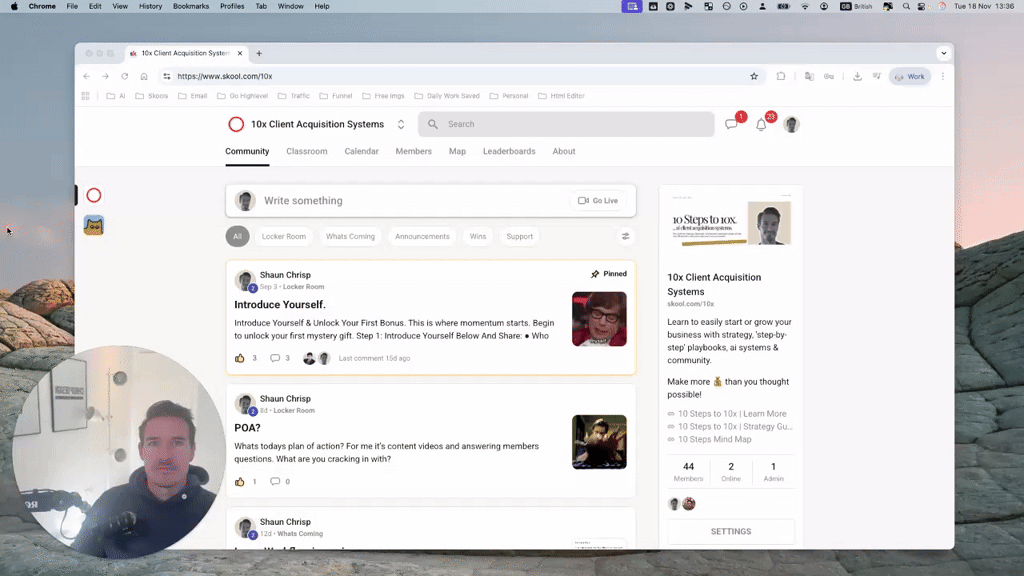The height and width of the screenshot is (576, 1024).
Task: Open the About tab
Action: coord(564,152)
